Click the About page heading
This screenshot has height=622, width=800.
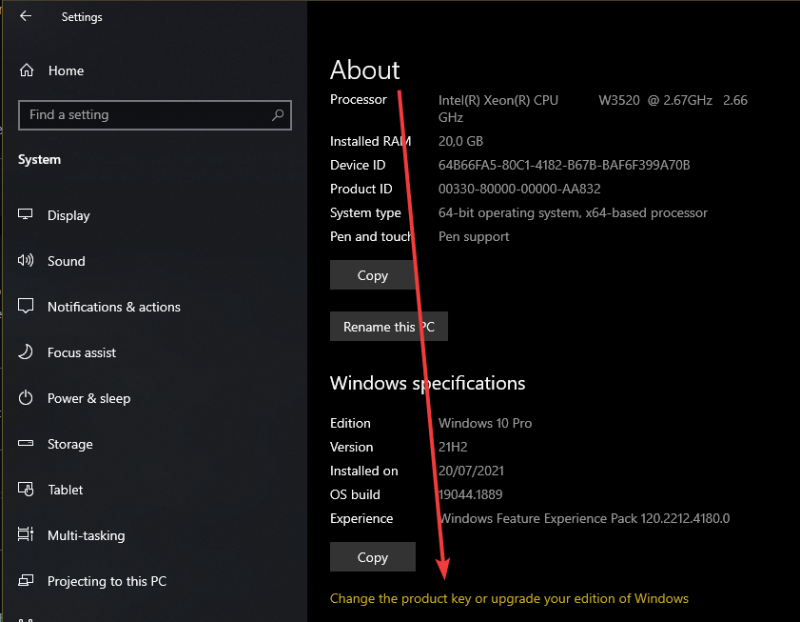click(365, 69)
